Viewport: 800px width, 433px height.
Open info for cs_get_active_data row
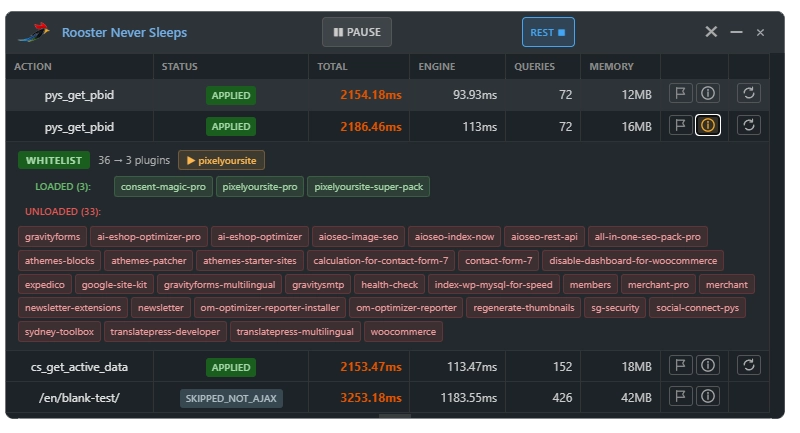pos(708,365)
